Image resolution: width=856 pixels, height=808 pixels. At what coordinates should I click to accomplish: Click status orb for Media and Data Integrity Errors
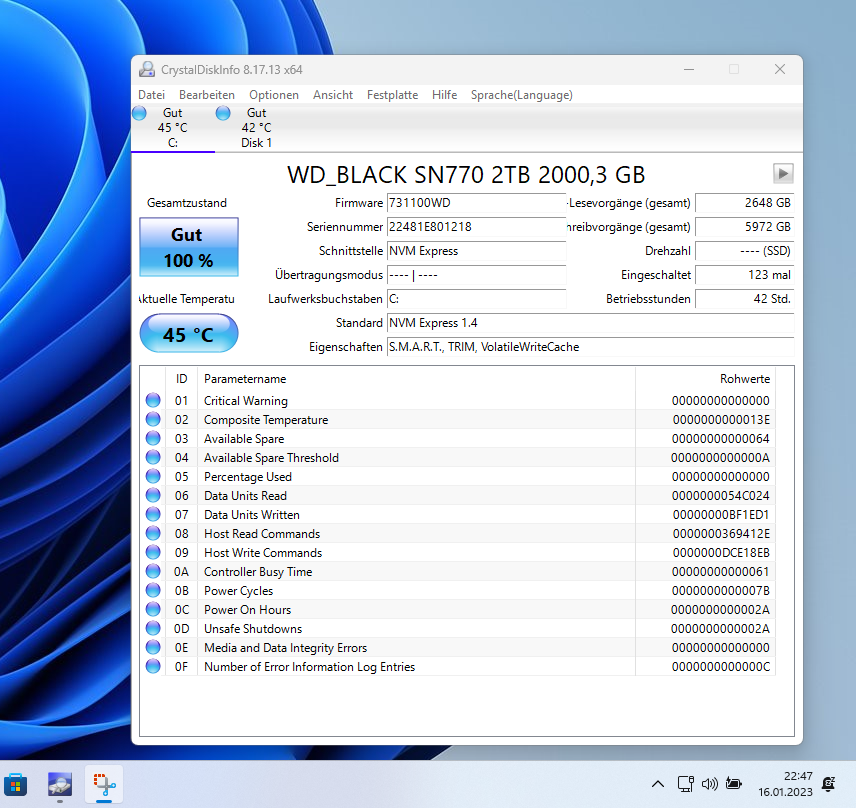click(153, 647)
